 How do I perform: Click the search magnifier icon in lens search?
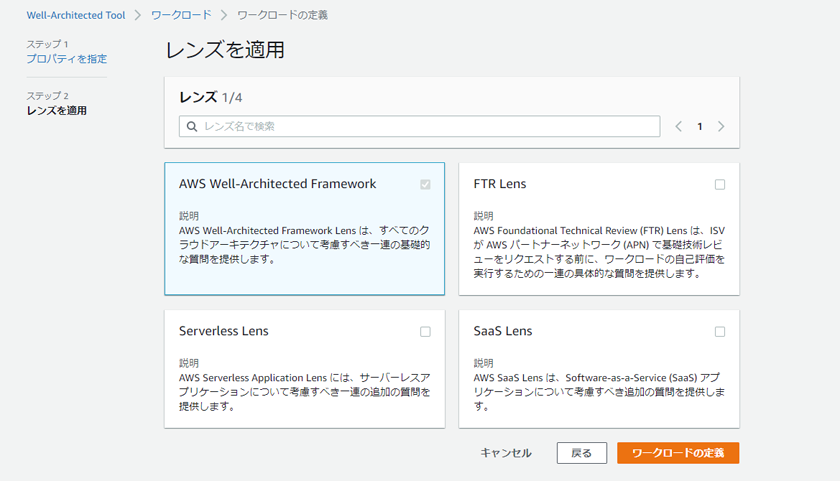[x=192, y=126]
